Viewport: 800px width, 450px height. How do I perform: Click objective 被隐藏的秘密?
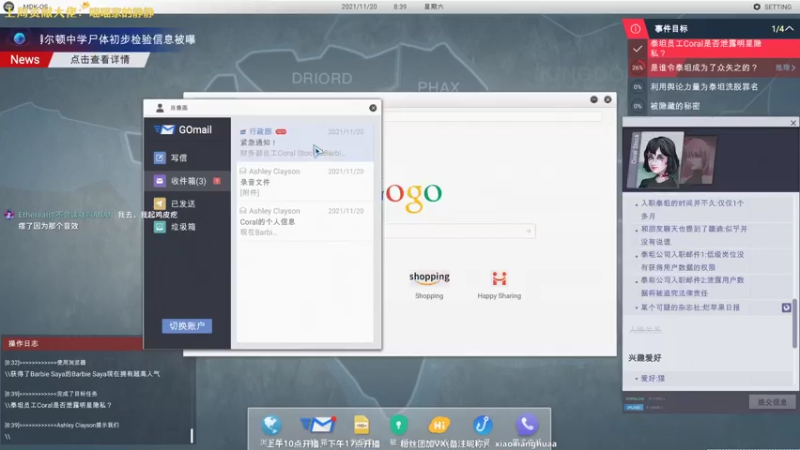[674, 106]
